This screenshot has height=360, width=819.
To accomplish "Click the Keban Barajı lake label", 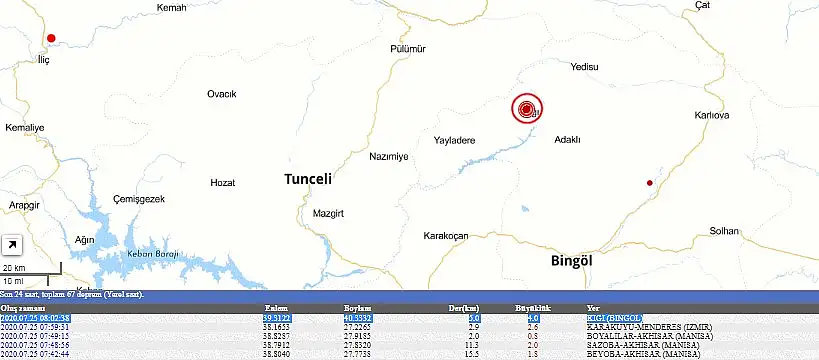I will pyautogui.click(x=153, y=254).
